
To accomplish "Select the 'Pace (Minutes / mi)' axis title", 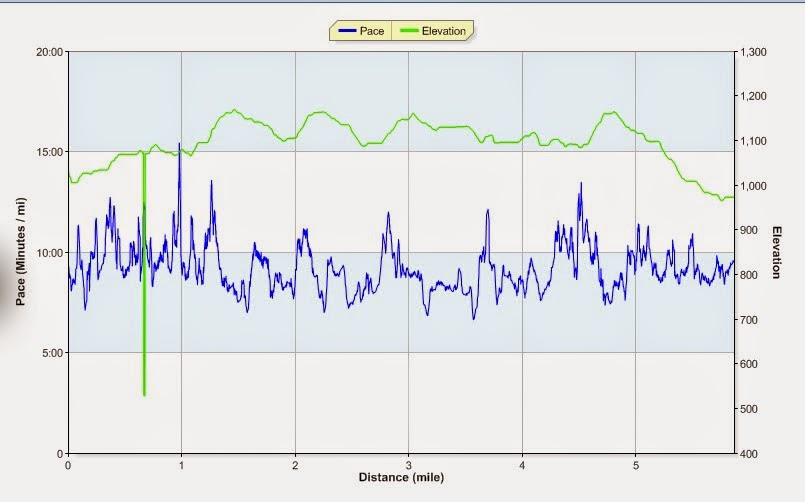I will tap(21, 252).
